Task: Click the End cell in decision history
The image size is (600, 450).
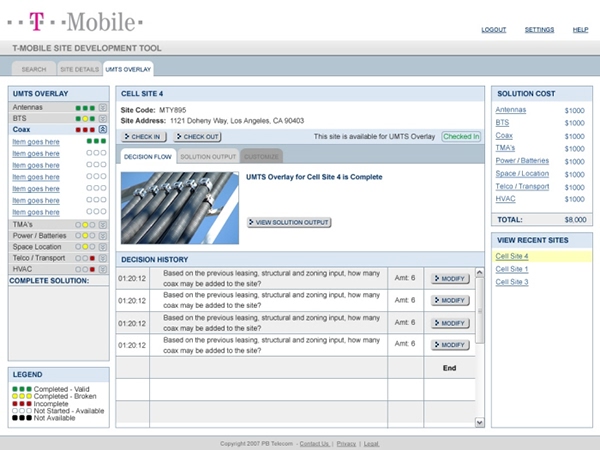Action: pos(450,368)
